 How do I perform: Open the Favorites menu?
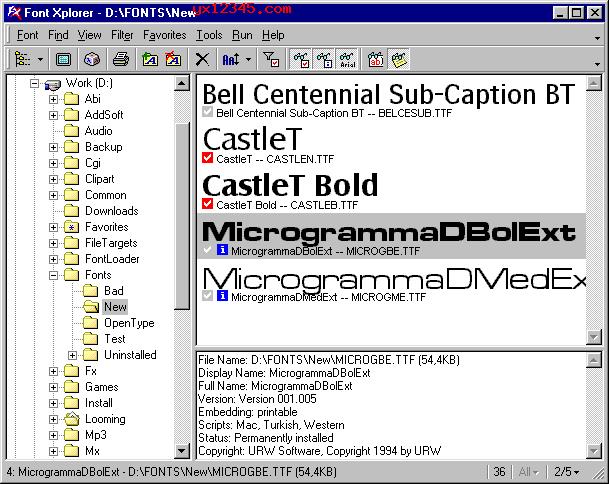(x=165, y=35)
